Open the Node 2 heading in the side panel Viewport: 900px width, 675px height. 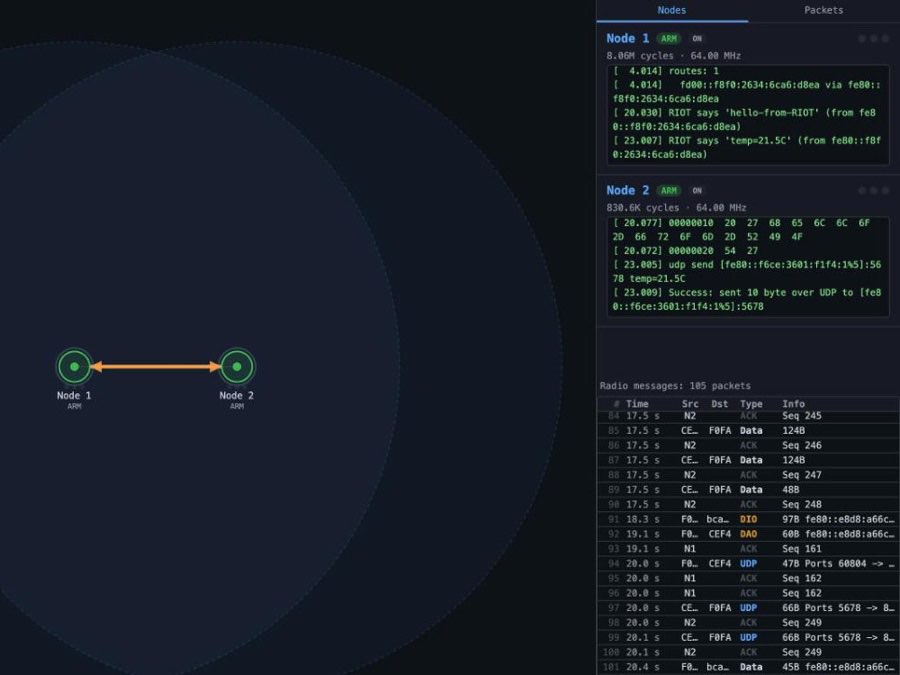tap(627, 191)
